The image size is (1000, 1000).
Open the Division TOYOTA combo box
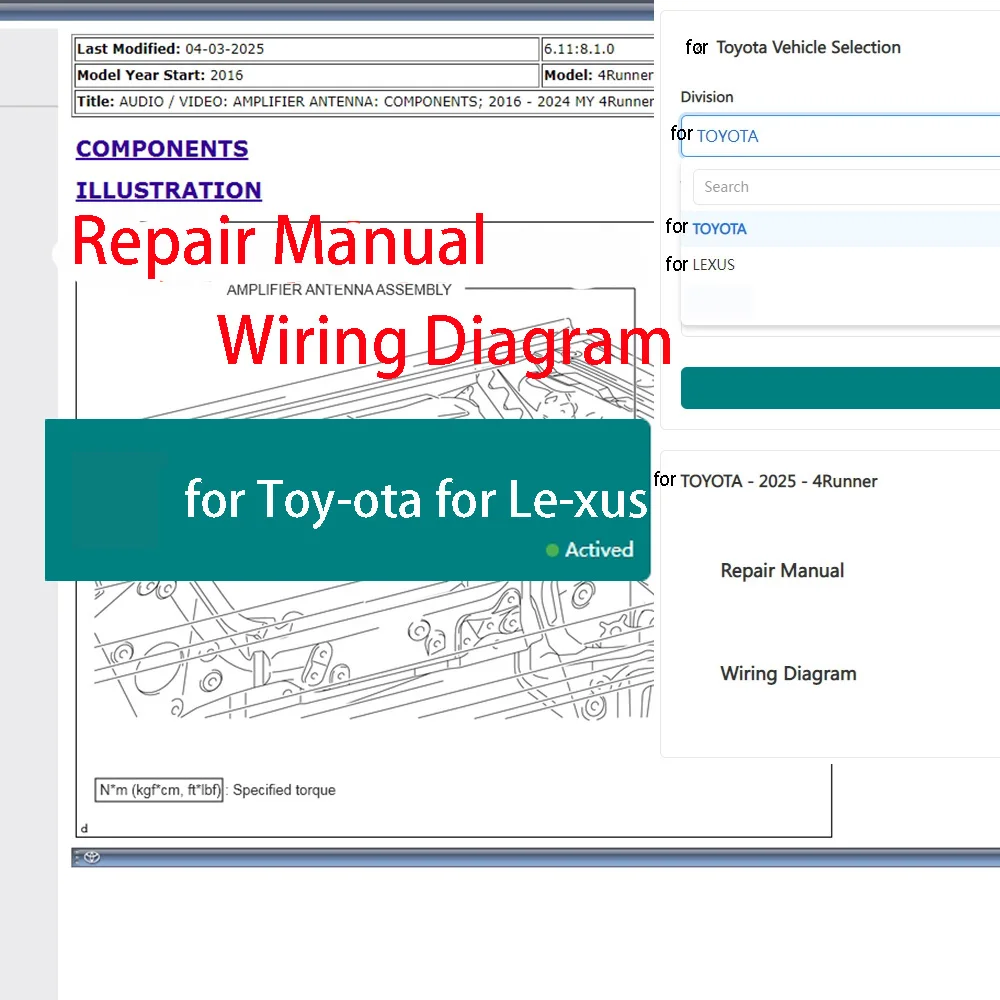pyautogui.click(x=840, y=136)
